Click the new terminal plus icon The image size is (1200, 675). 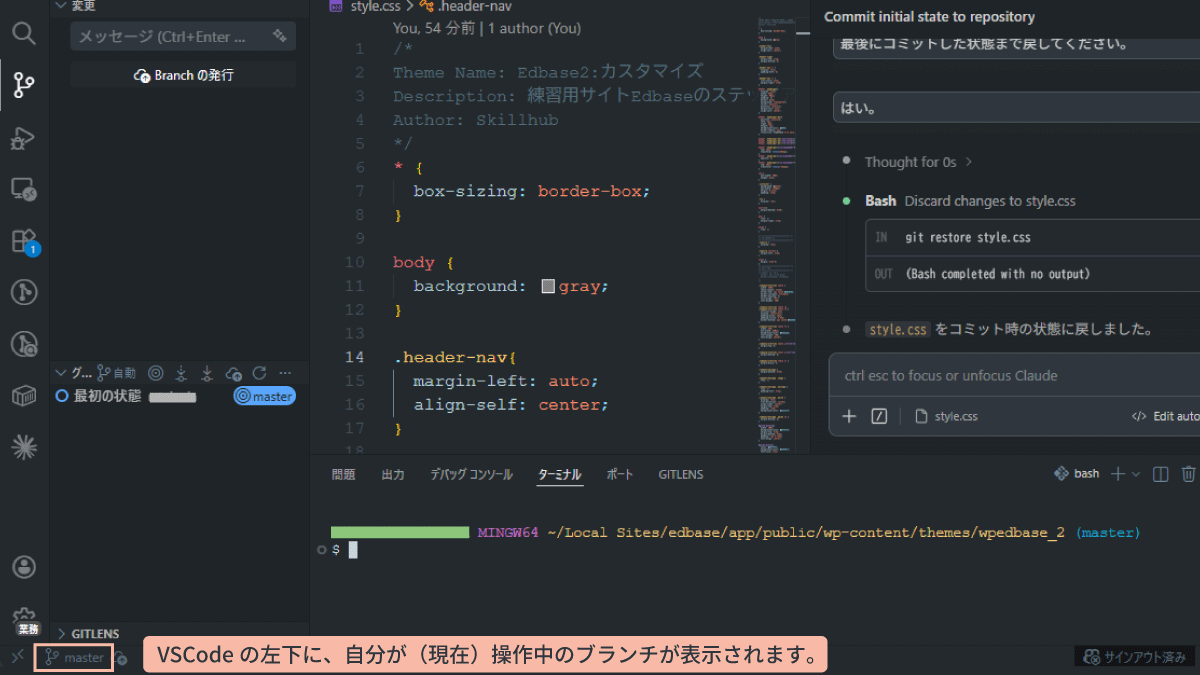1118,474
